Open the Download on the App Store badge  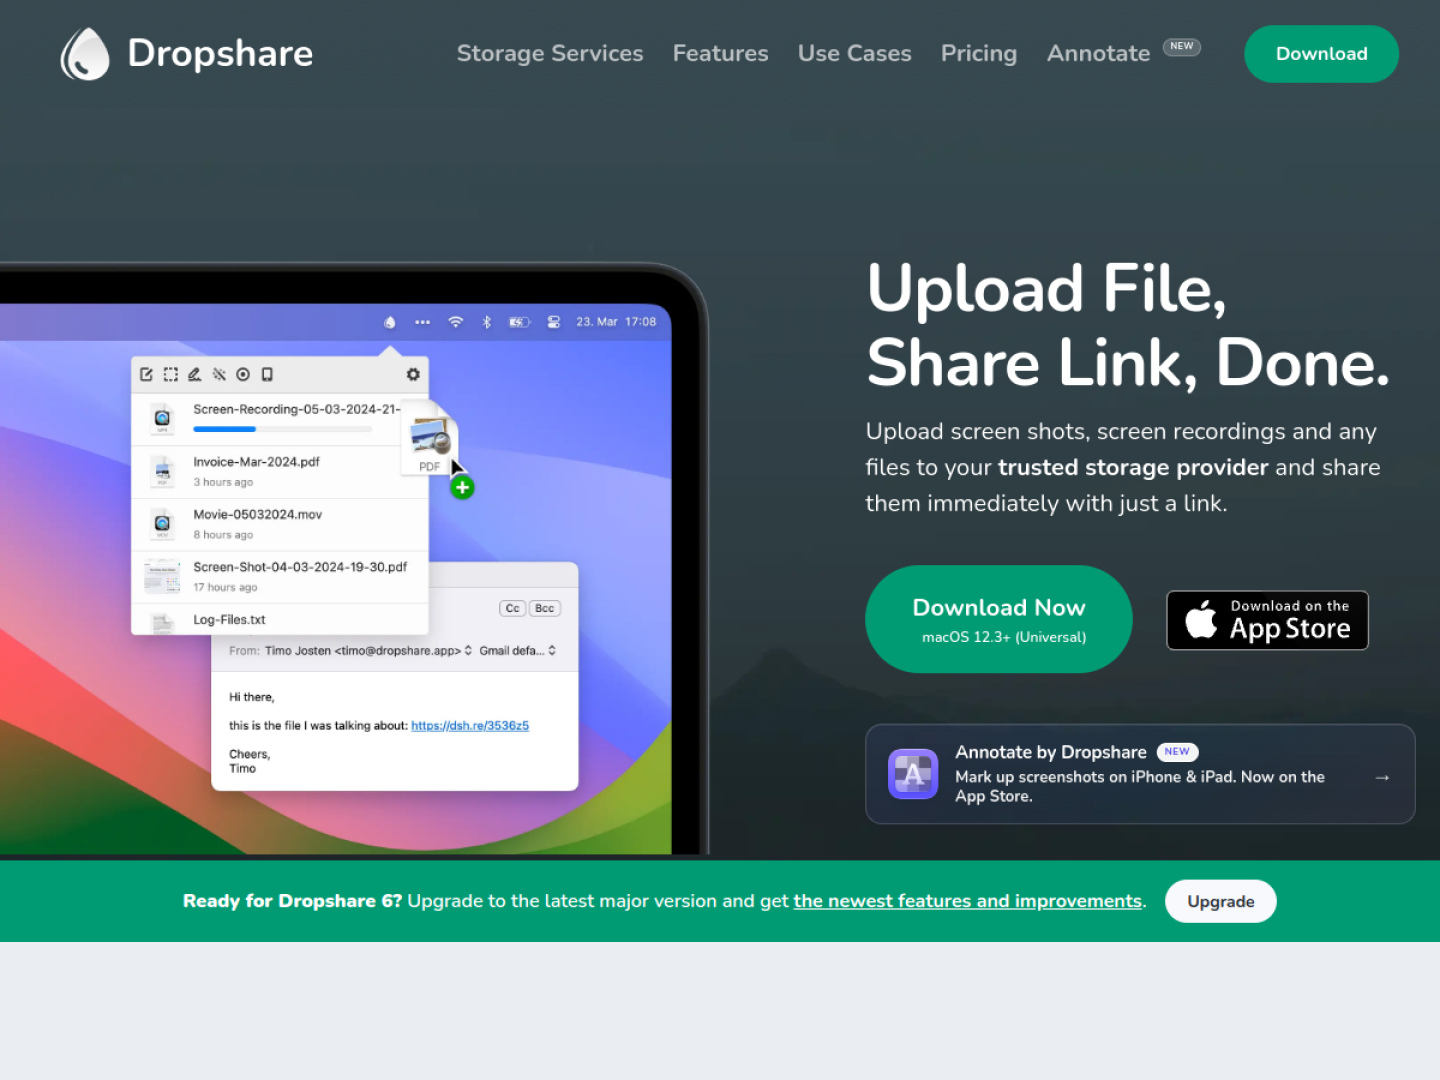pos(1267,620)
